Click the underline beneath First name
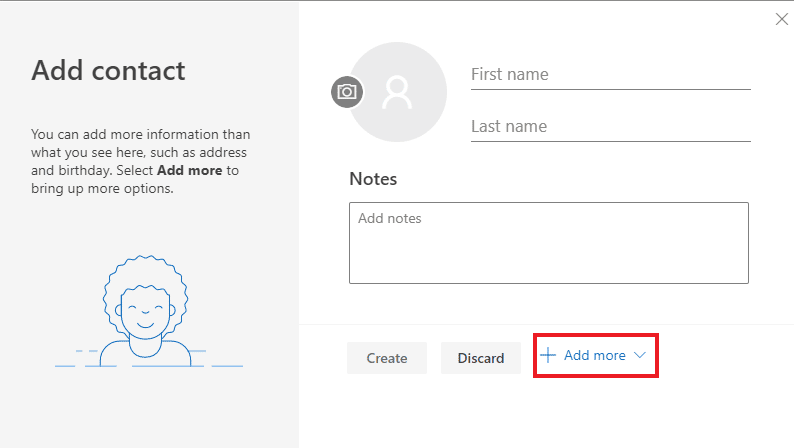Screen dimensions: 794x448 [x=611, y=90]
